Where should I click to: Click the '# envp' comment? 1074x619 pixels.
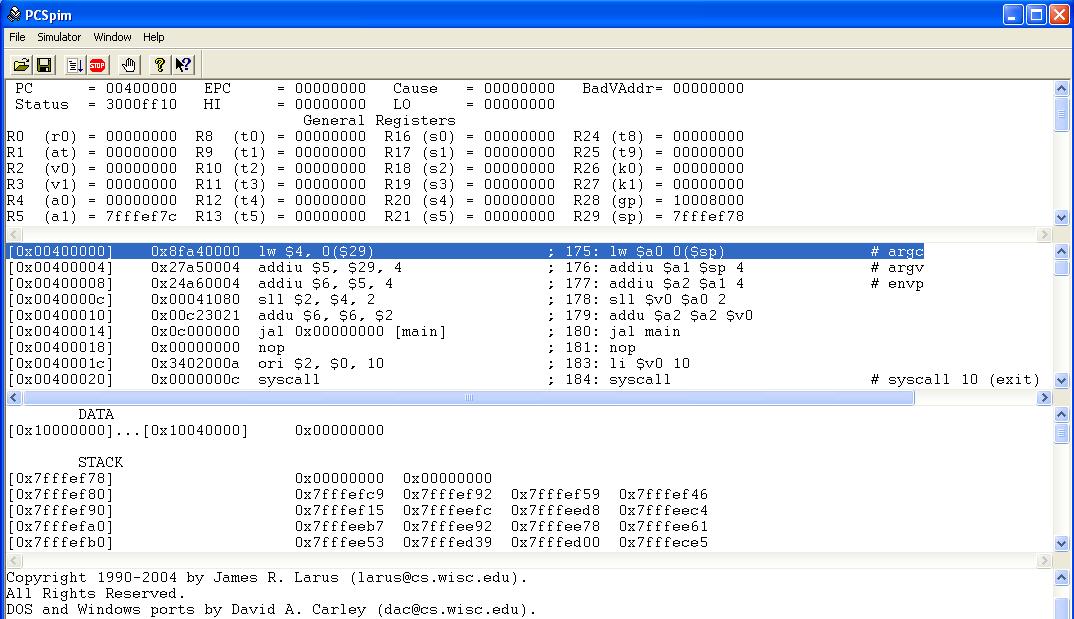point(897,283)
